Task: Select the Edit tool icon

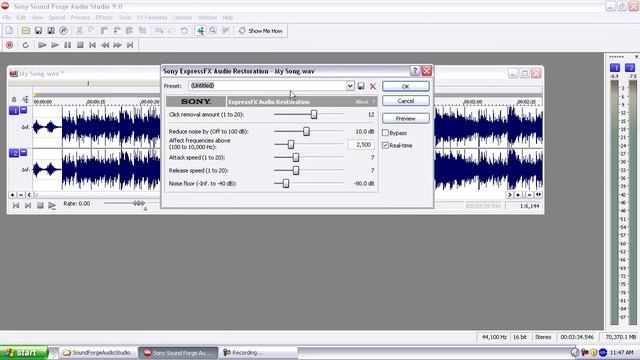Action: click(200, 31)
